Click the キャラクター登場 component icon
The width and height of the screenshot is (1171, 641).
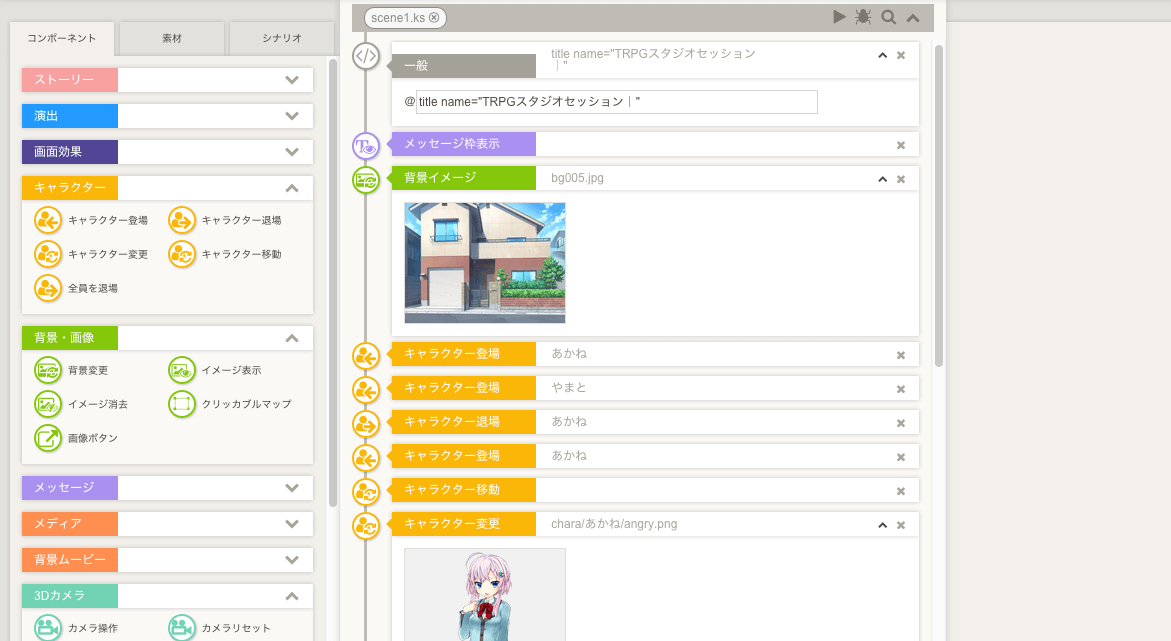[48, 220]
